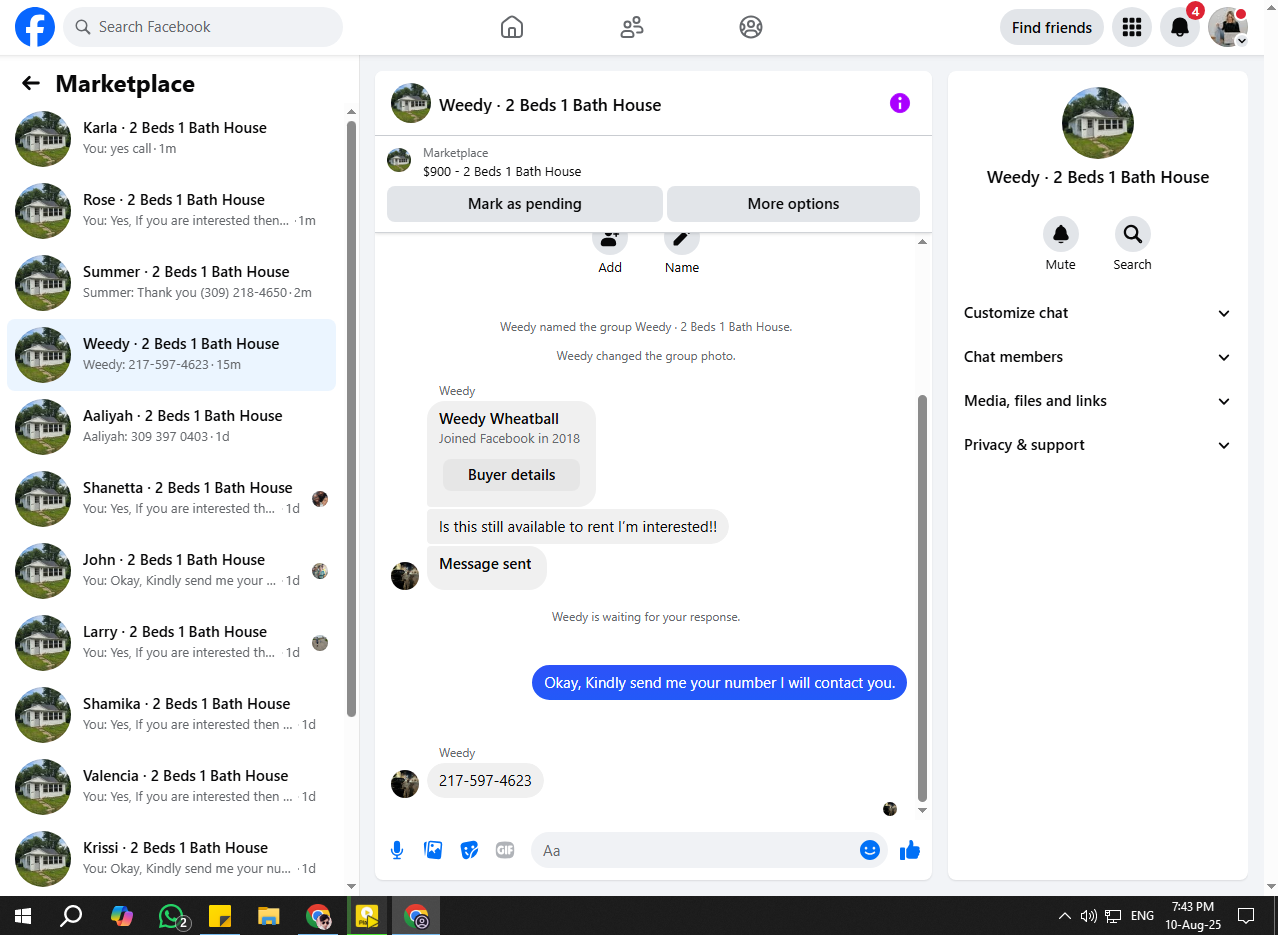
Task: Open Sticky Notes from the taskbar
Action: tap(220, 915)
